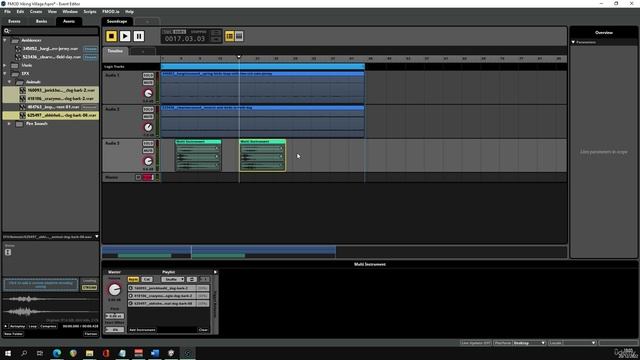This screenshot has height=360, width=640.
Task: Click the loop playlist icon next to Shuffle
Action: coord(191,280)
